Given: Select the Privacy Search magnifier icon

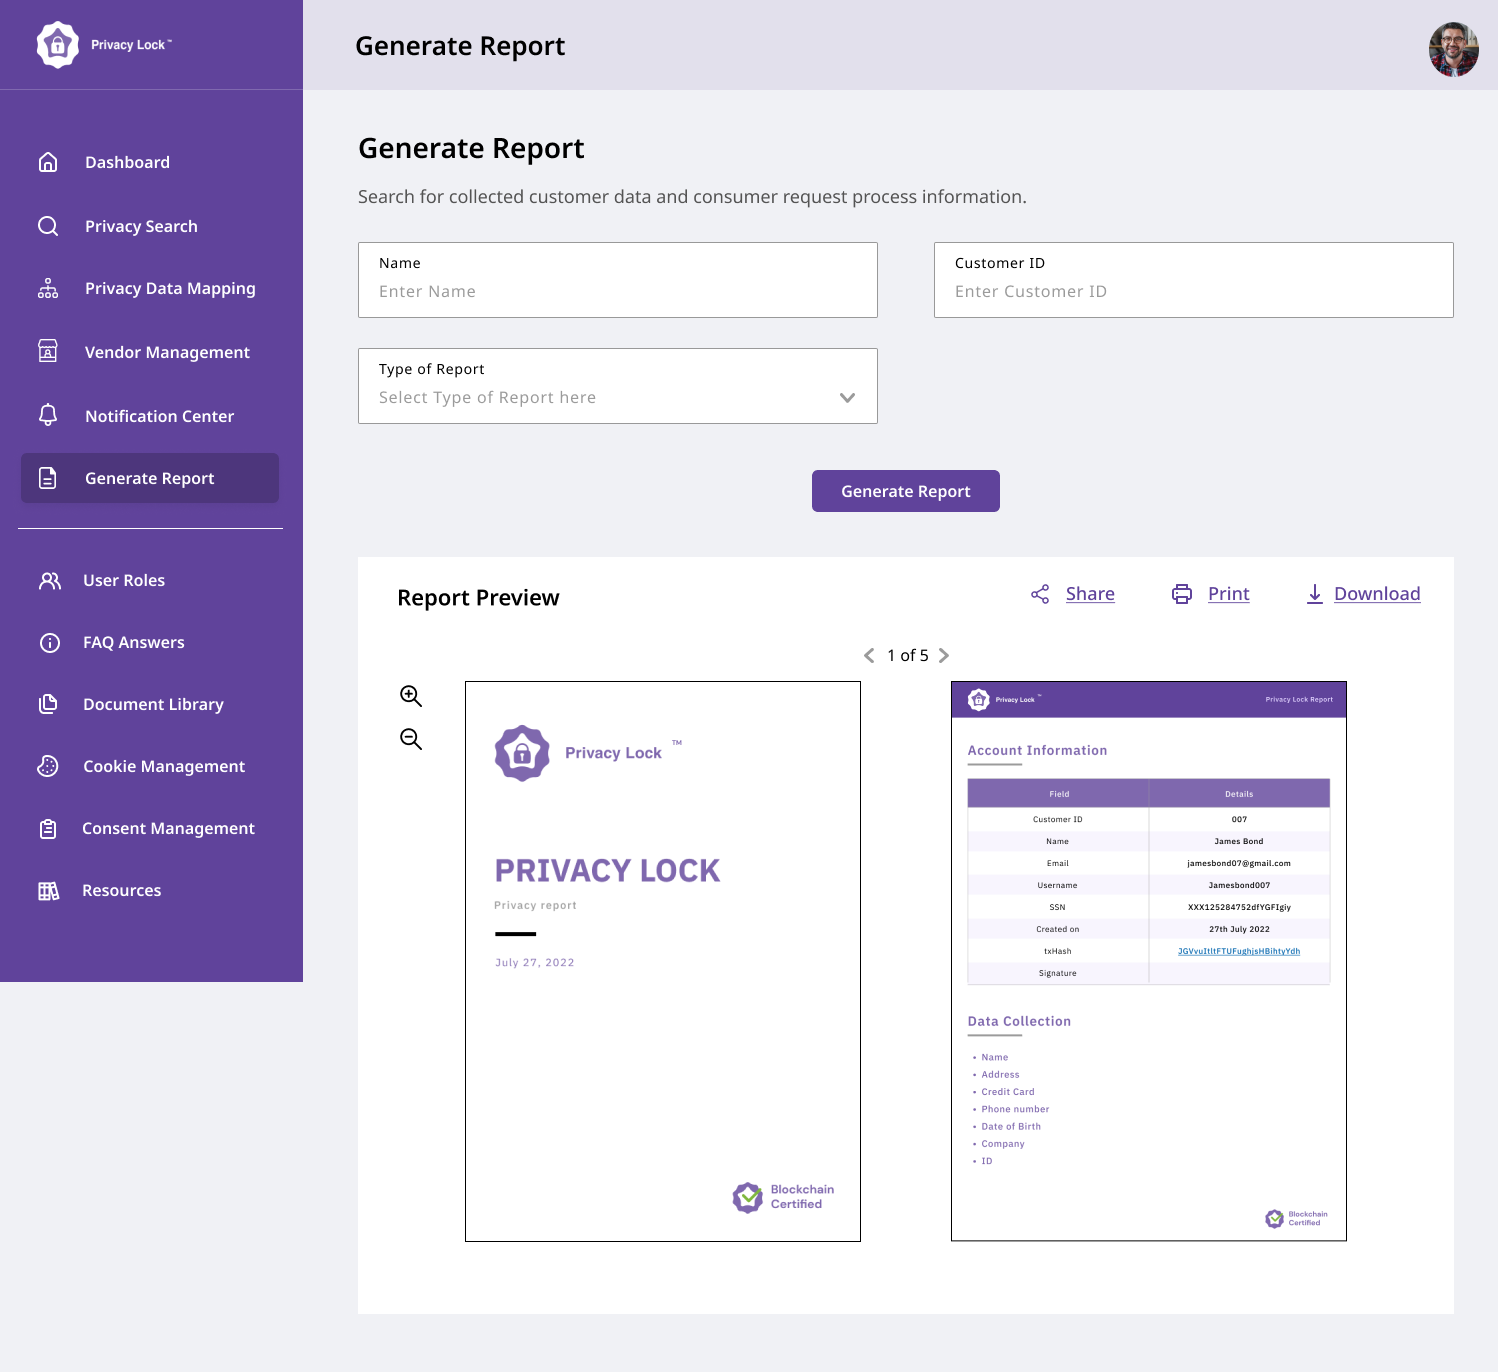Looking at the screenshot, I should click(x=48, y=226).
